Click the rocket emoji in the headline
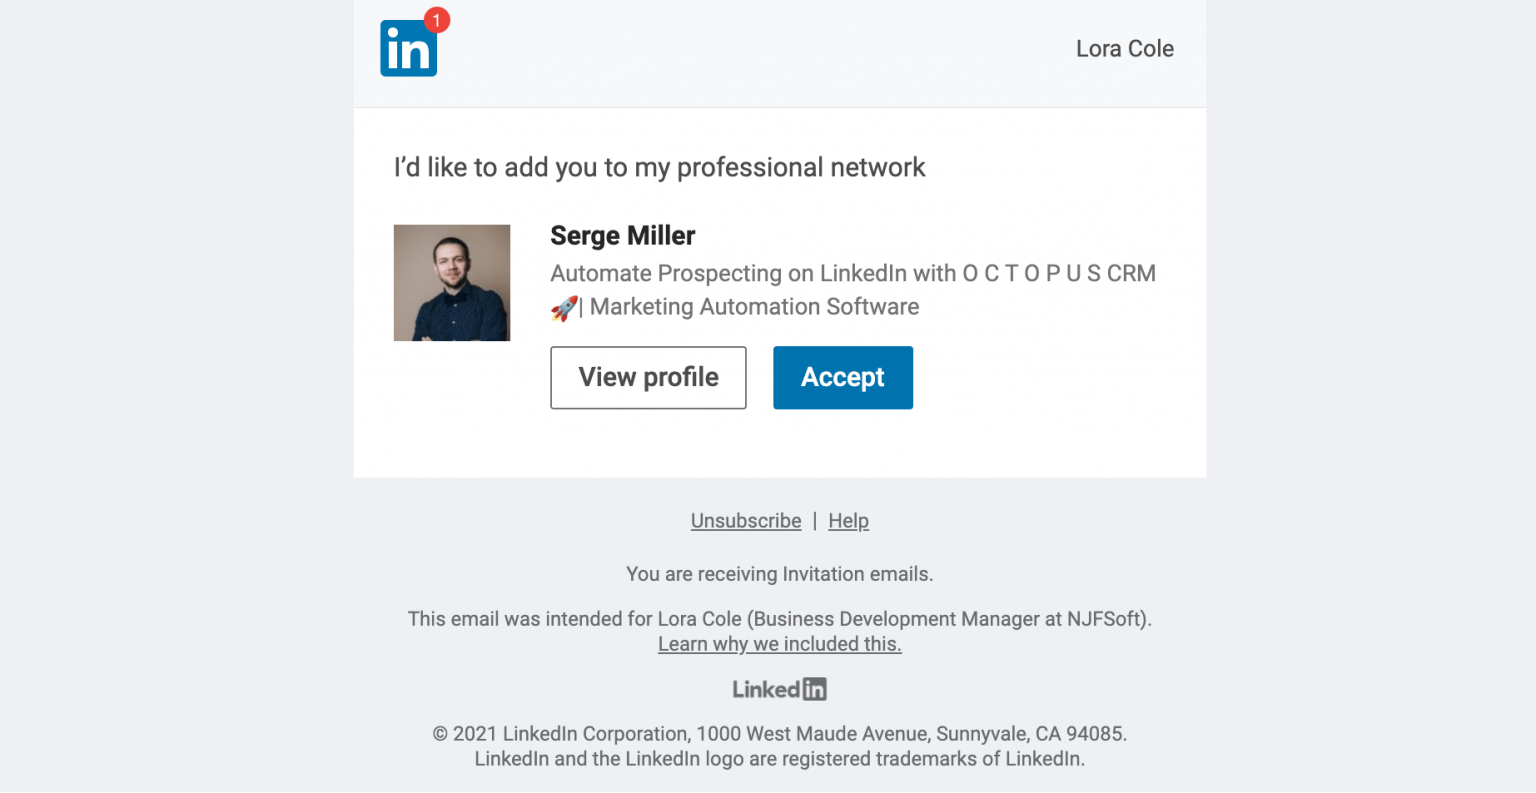Screen dimensions: 1536x793 pos(564,308)
